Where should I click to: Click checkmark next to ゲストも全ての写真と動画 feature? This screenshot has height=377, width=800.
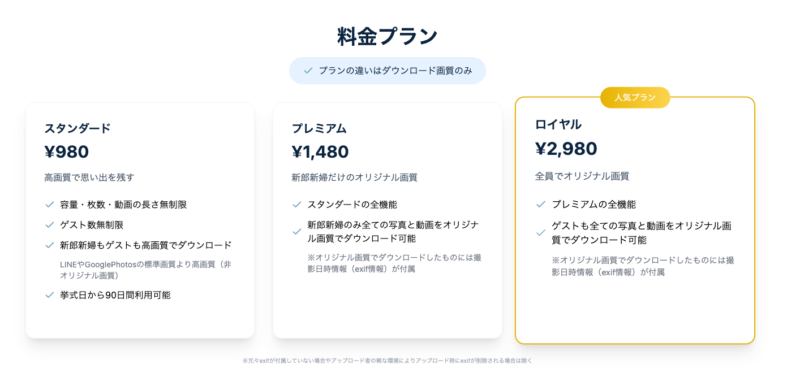pos(541,233)
